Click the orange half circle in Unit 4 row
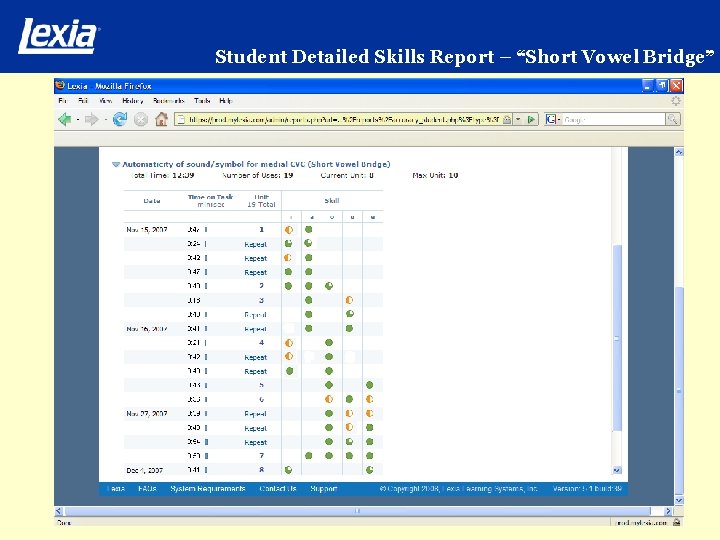This screenshot has width=720, height=540. pos(289,343)
